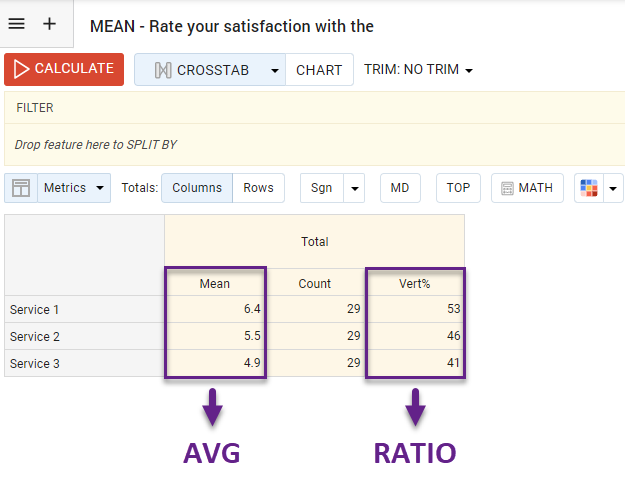The width and height of the screenshot is (625, 480).
Task: Click the plus icon to add new
Action: coord(50,24)
